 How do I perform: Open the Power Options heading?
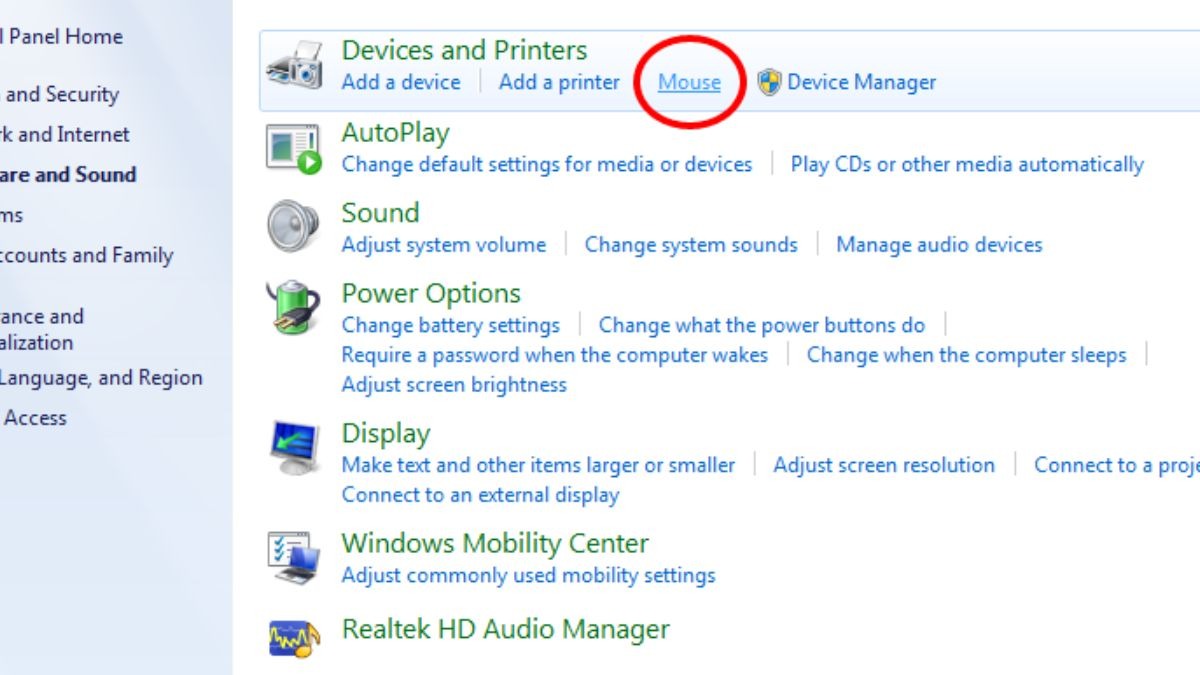tap(431, 293)
